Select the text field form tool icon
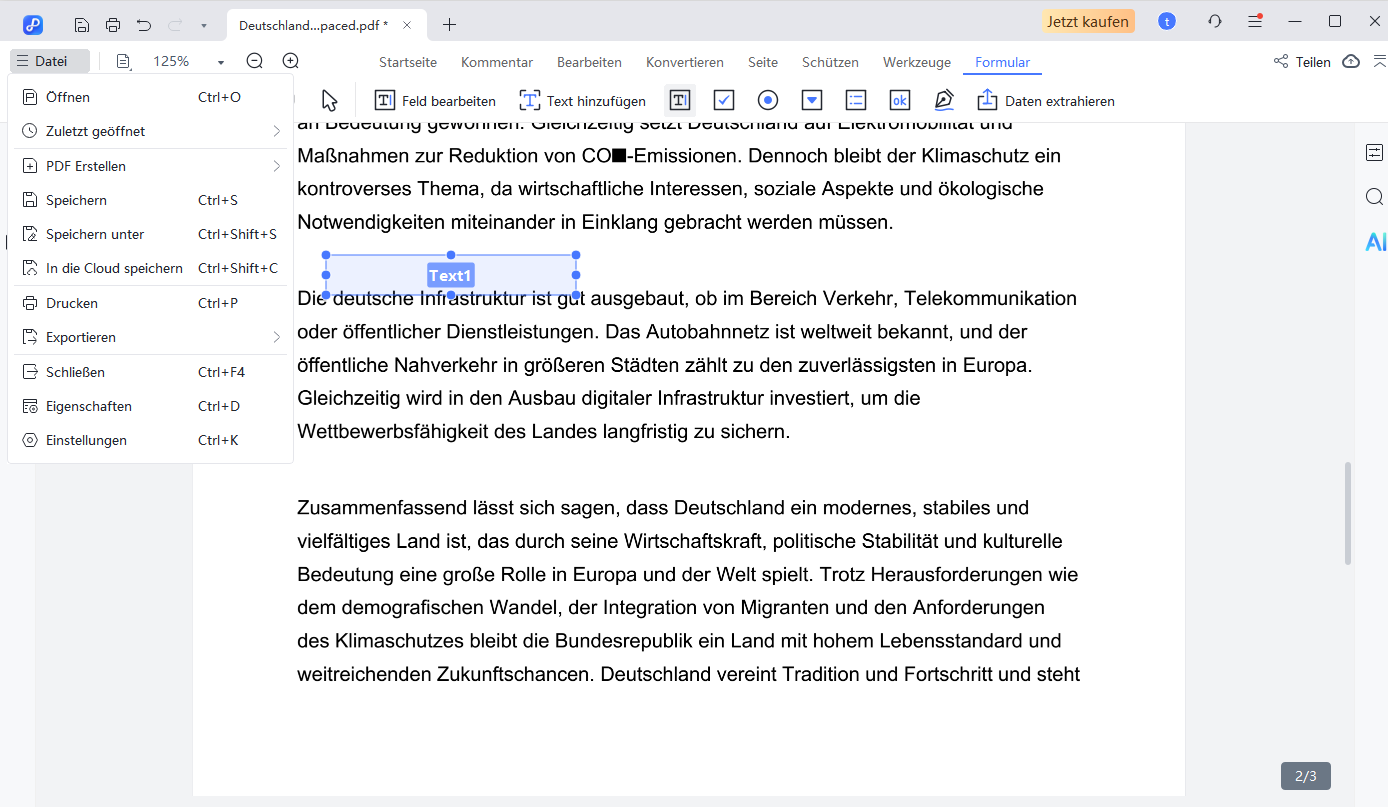The image size is (1388, 807). [680, 100]
